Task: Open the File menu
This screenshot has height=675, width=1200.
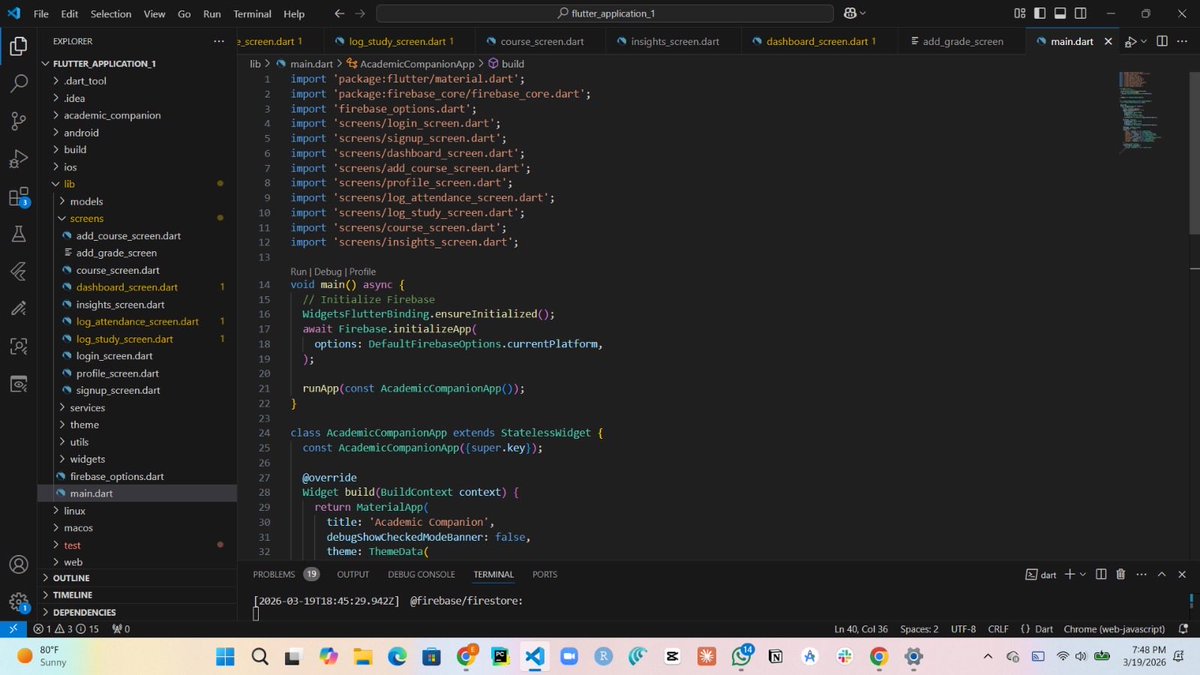Action: point(41,14)
